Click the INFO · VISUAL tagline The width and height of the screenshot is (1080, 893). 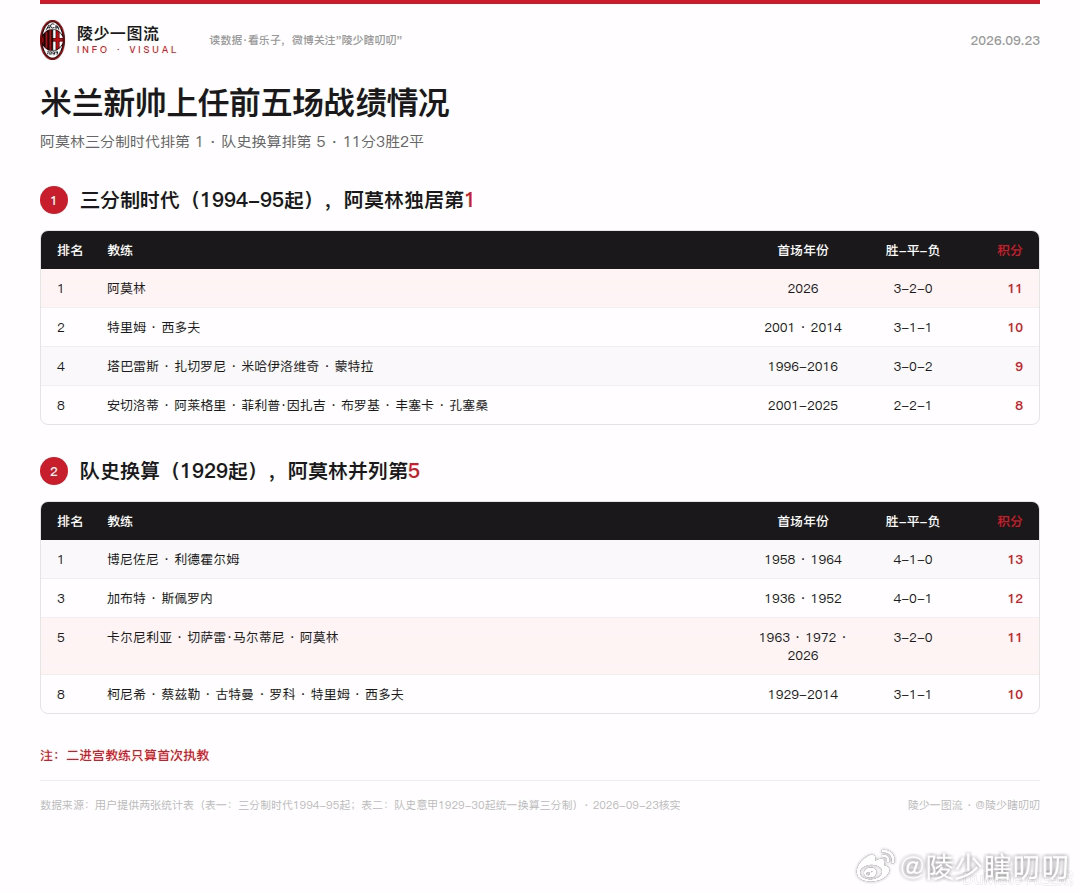point(127,50)
